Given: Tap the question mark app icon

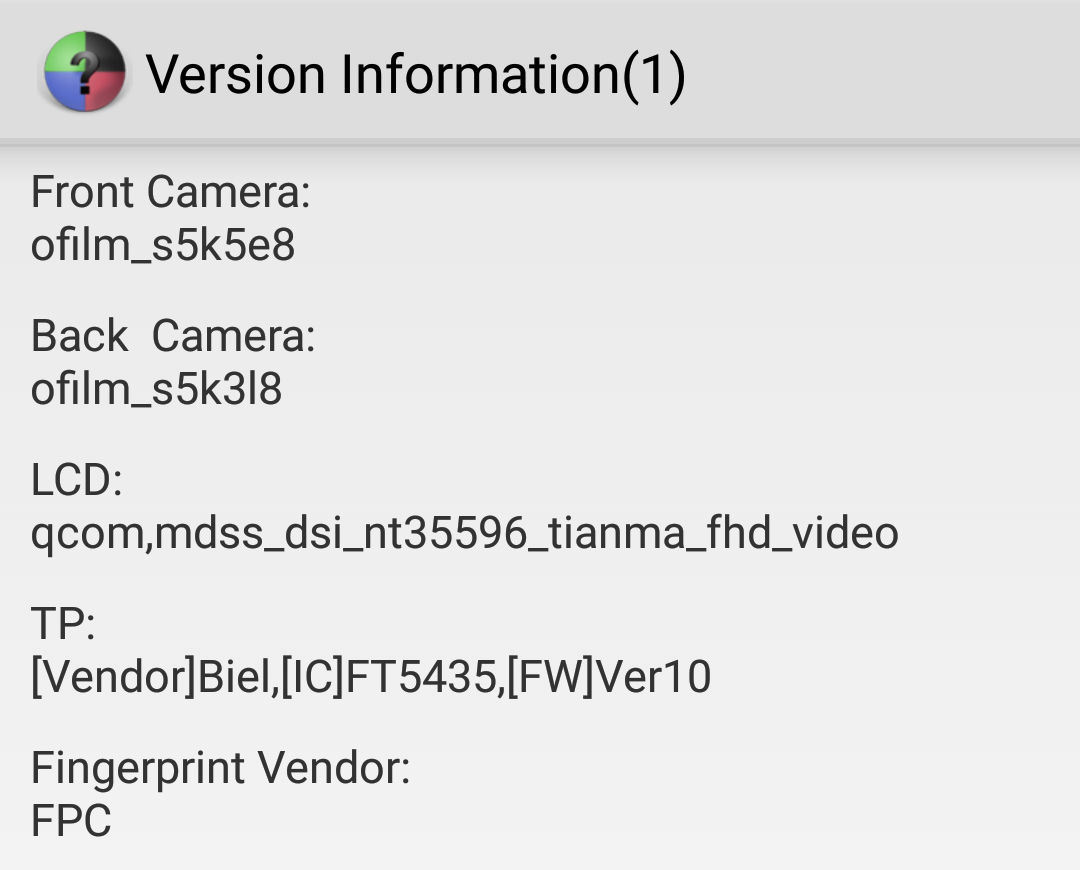Looking at the screenshot, I should coord(84,72).
